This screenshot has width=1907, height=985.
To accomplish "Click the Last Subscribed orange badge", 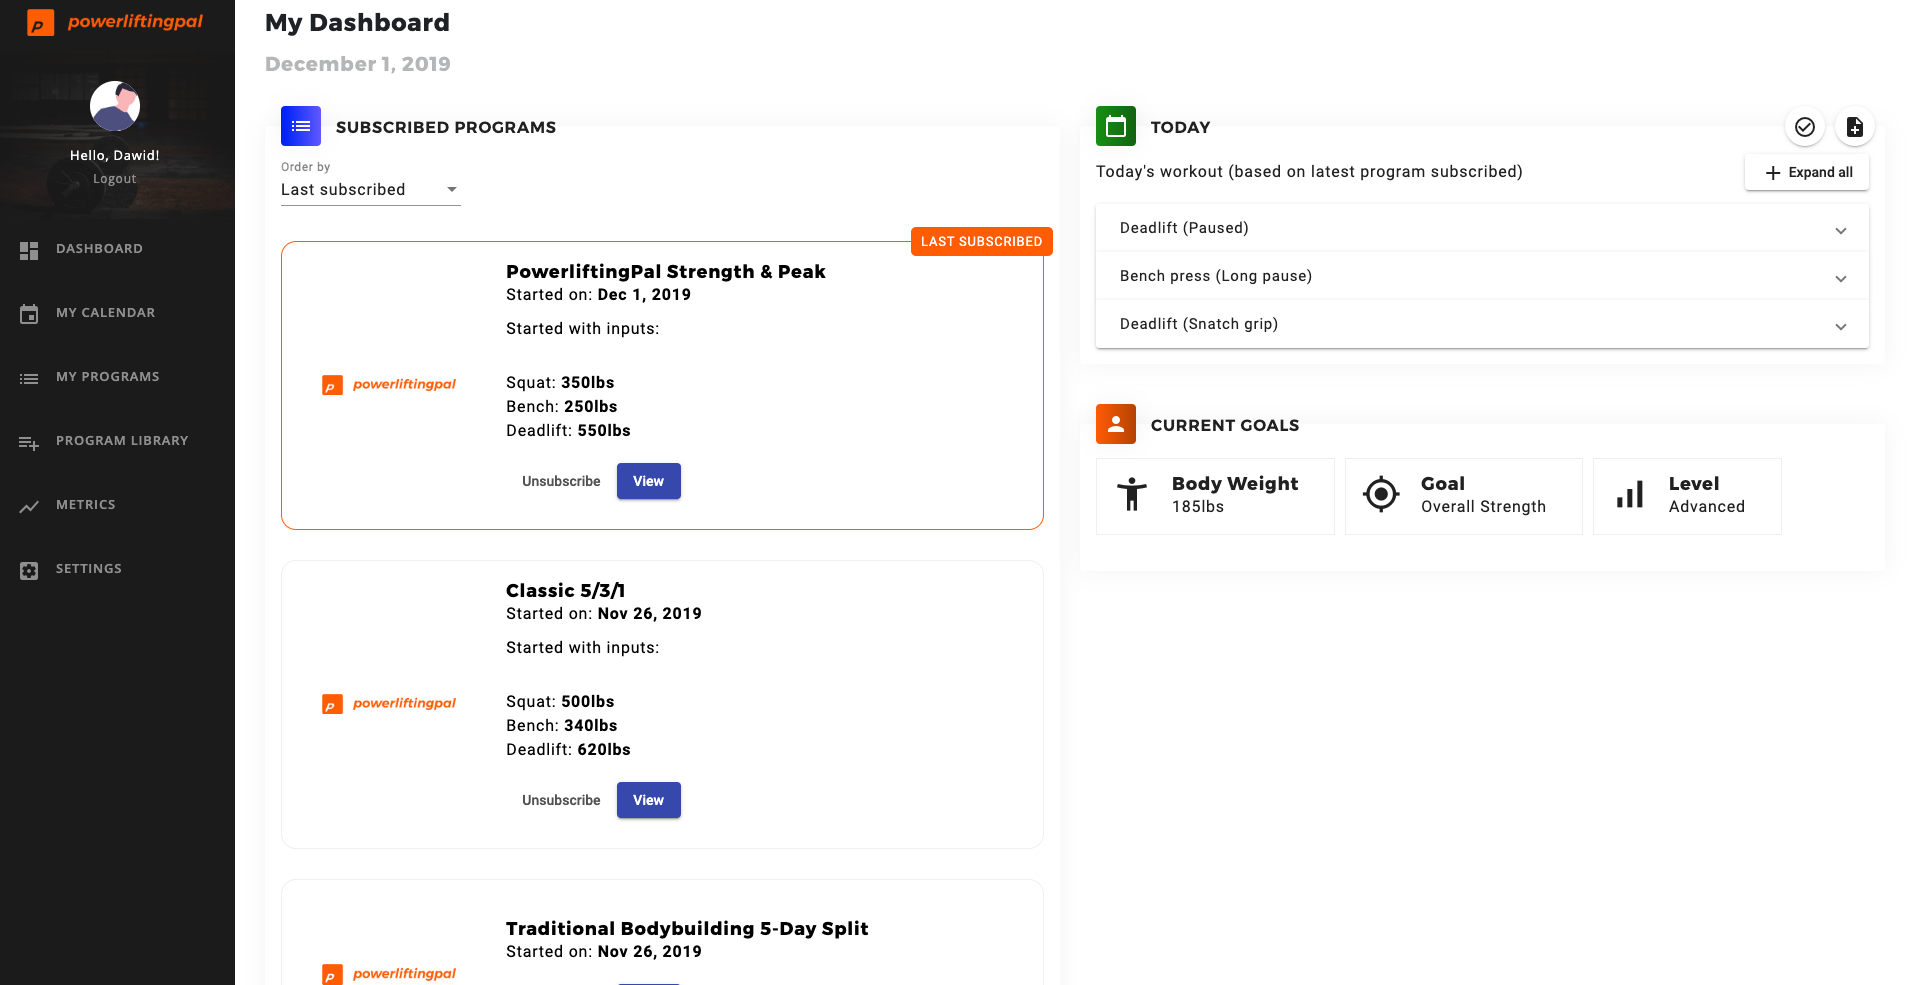I will (x=981, y=241).
